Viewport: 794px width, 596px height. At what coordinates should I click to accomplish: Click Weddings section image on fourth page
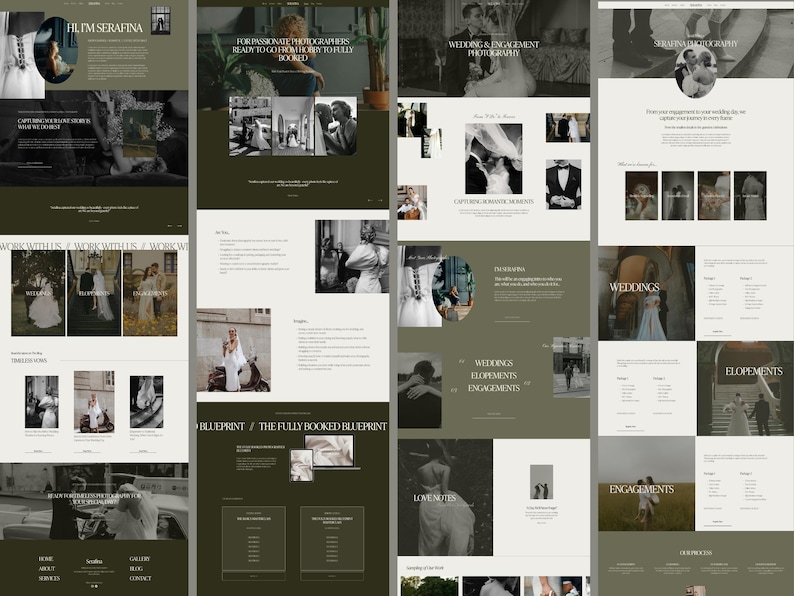[x=647, y=293]
